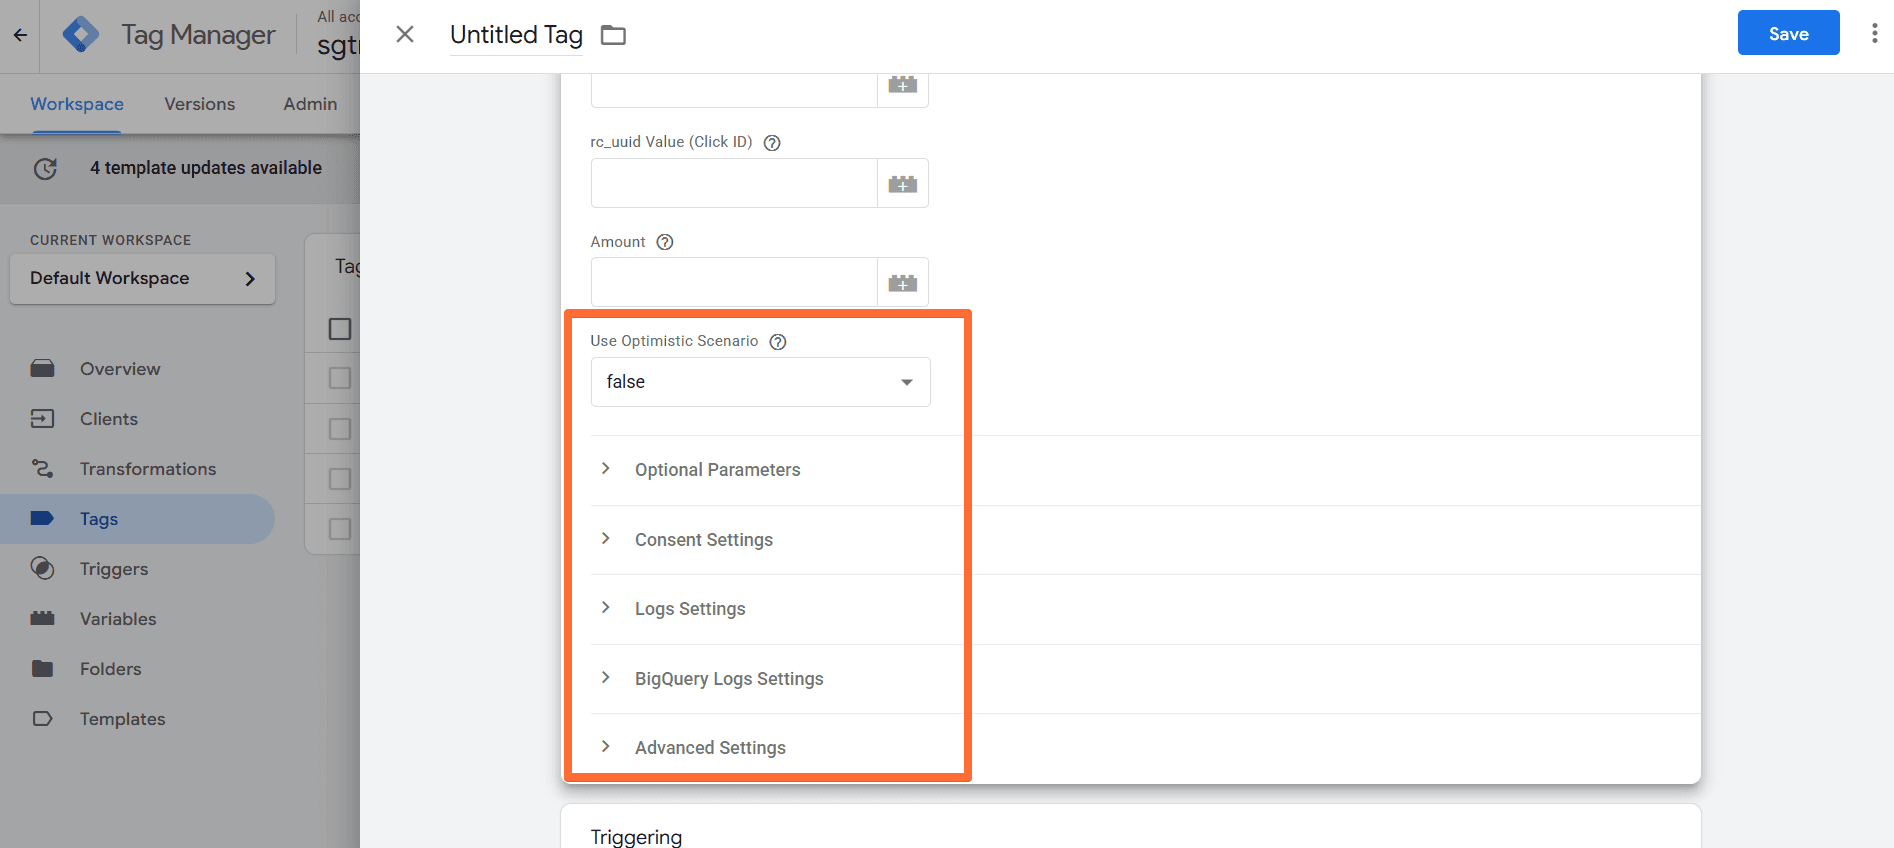Click the variable picker icon beside Amount field
The width and height of the screenshot is (1894, 848).
902,282
